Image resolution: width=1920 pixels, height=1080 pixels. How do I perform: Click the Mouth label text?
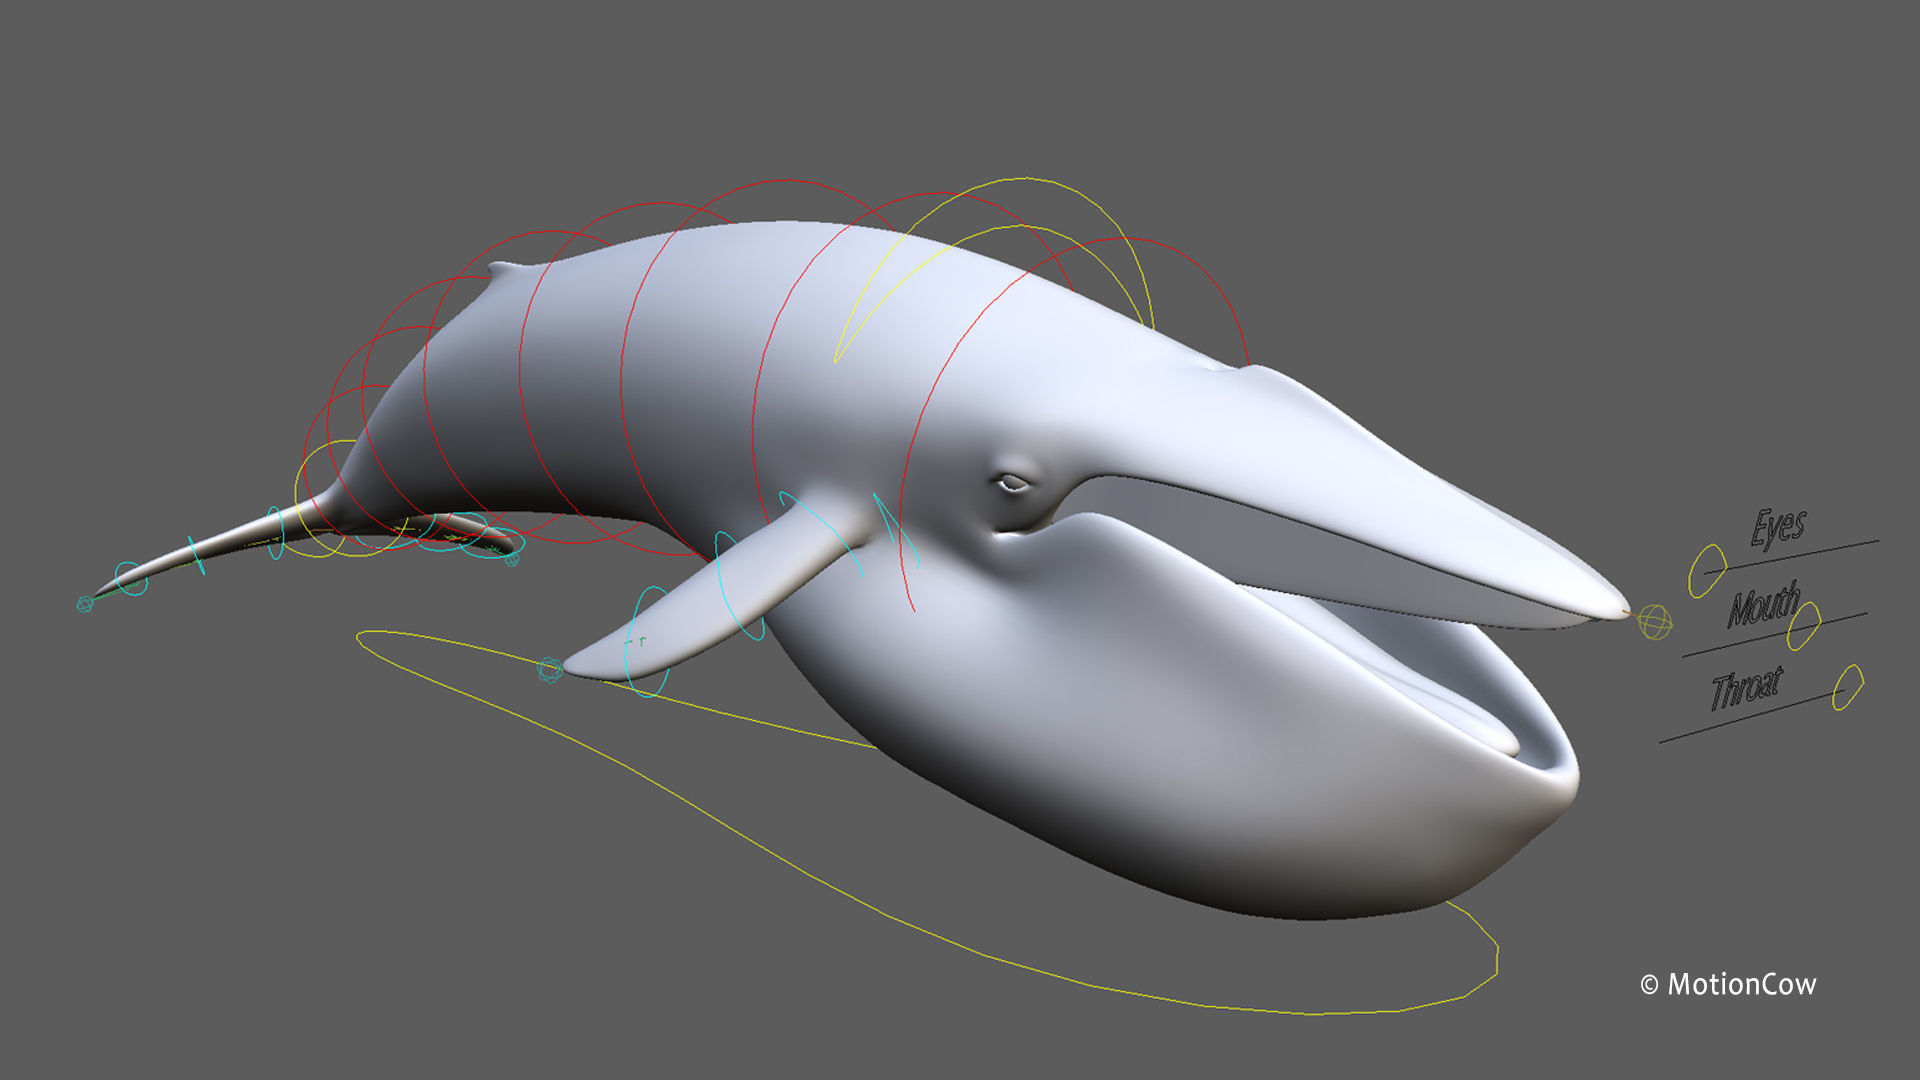tap(1764, 605)
